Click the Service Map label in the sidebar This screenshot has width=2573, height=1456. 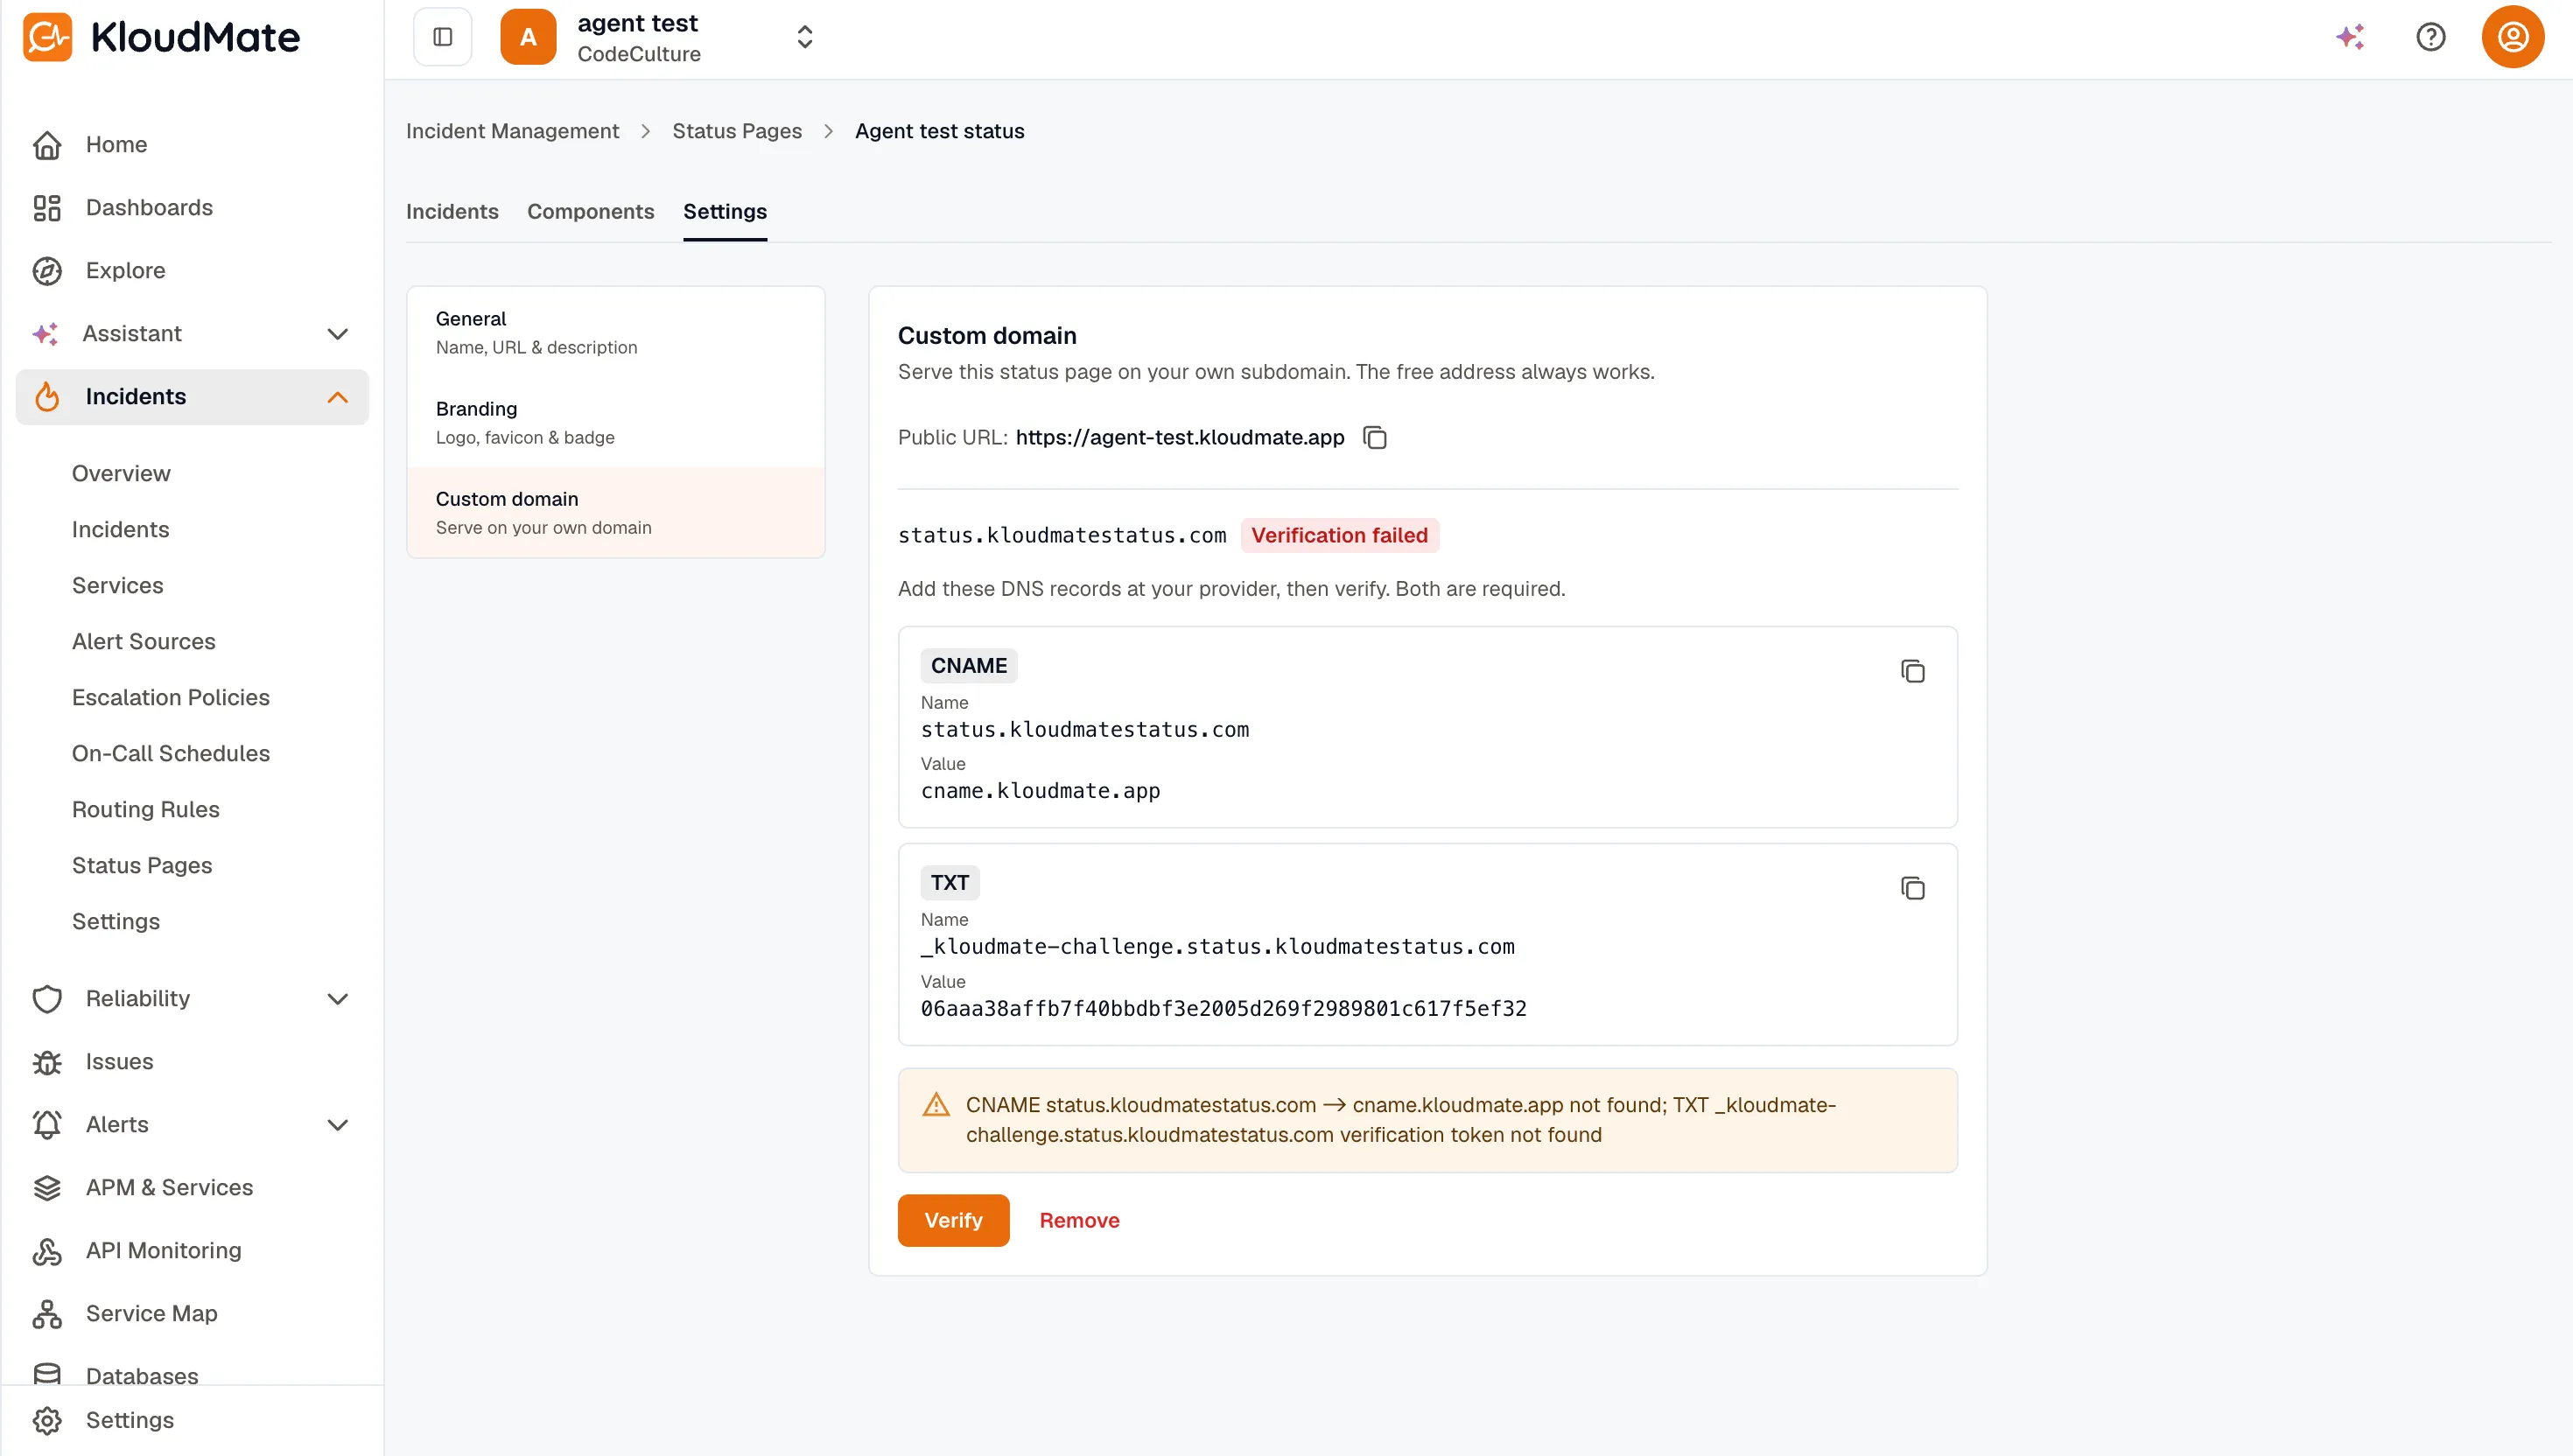click(151, 1314)
